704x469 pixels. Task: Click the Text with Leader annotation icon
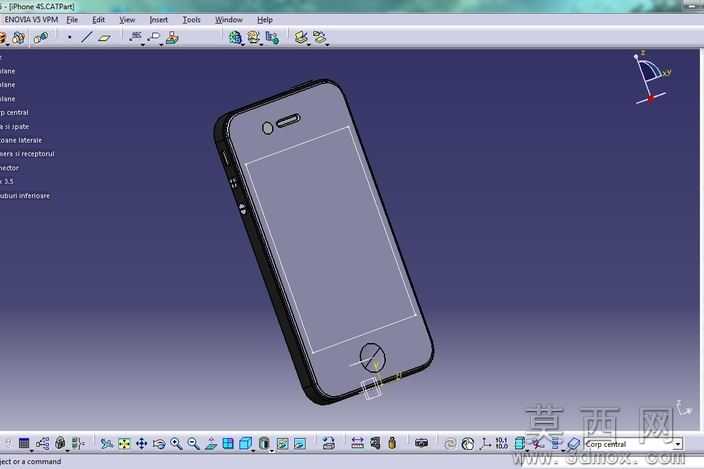coord(135,37)
